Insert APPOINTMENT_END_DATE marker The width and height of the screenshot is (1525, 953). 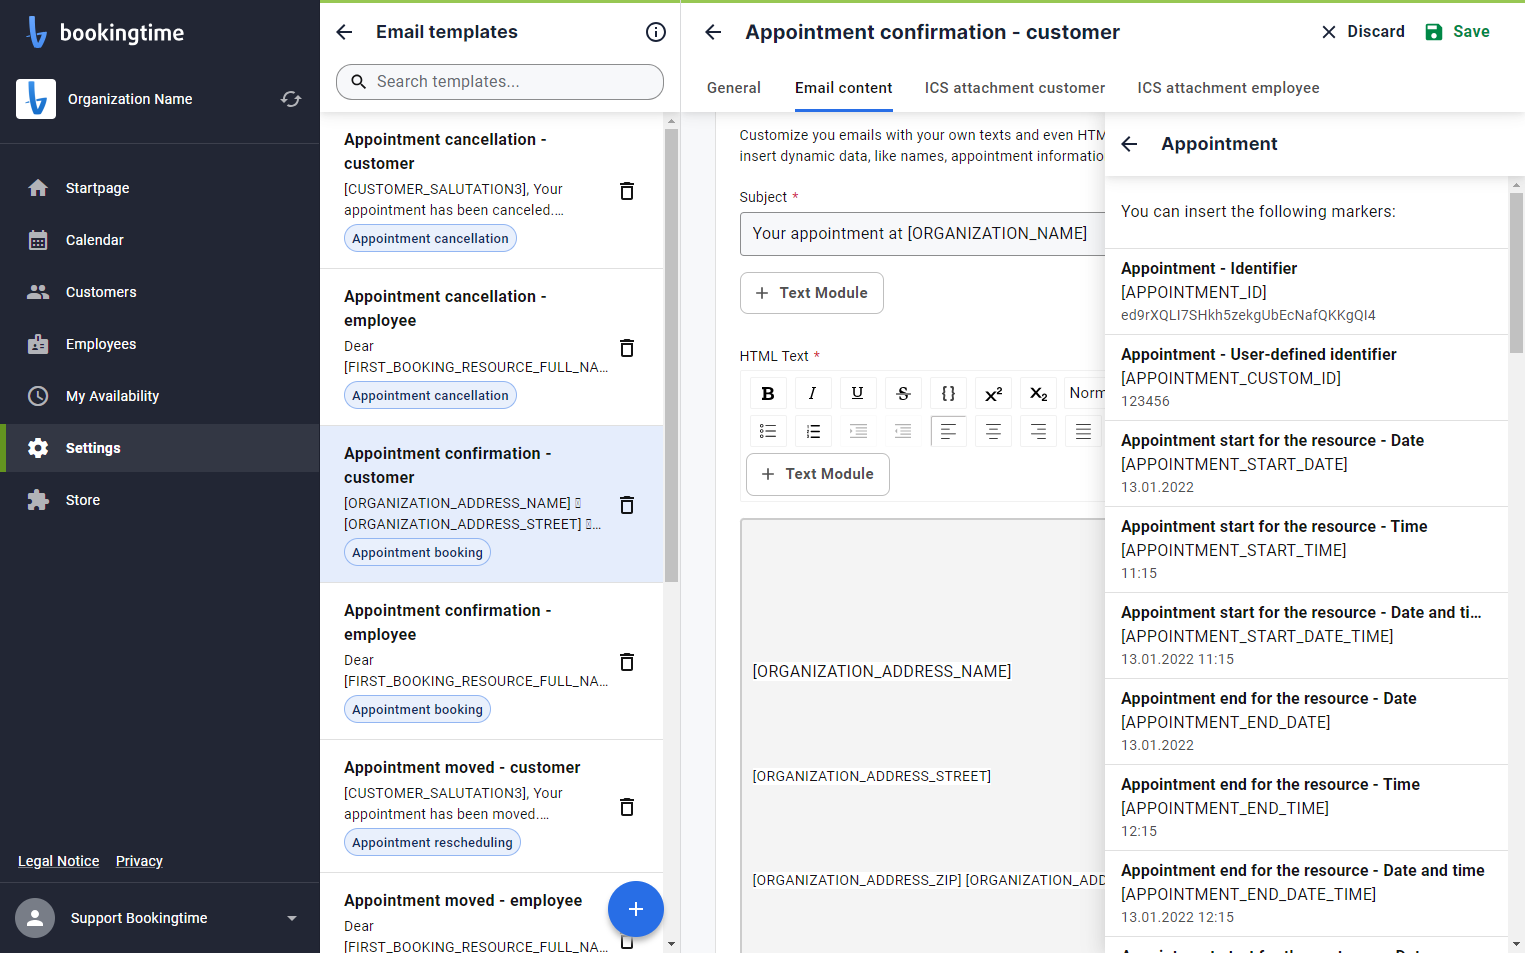(x=1306, y=722)
